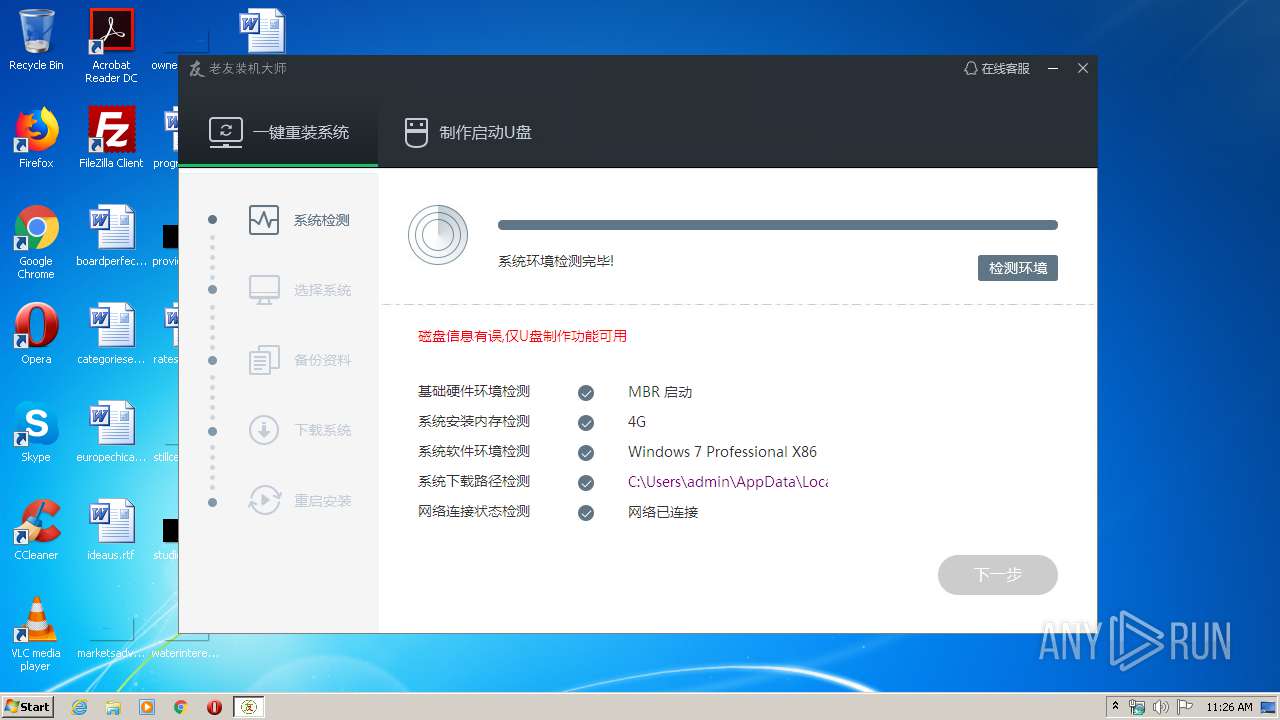Screen dimensions: 1280x720
Task: Open the Firefox desktop shortcut
Action: coord(36,138)
